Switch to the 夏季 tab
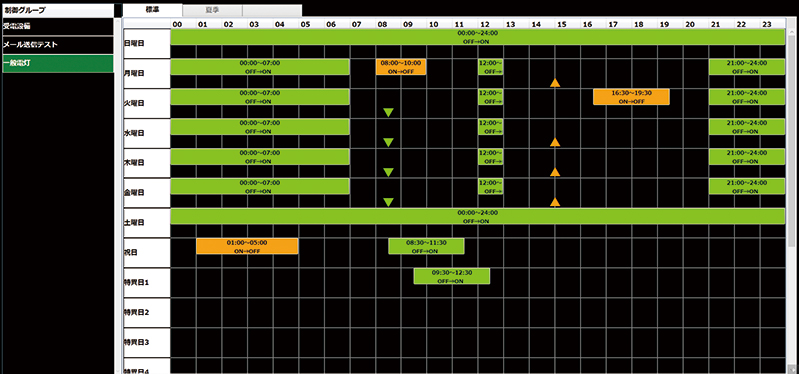The width and height of the screenshot is (799, 374). click(212, 11)
